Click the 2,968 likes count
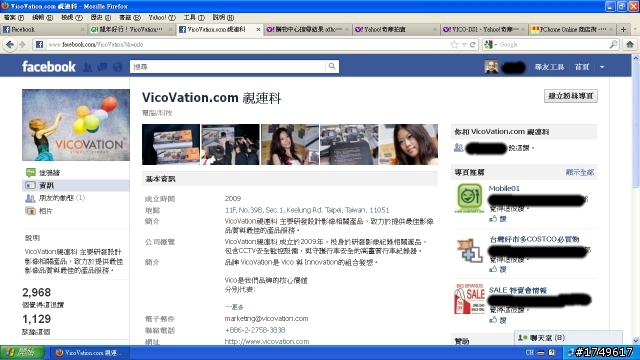Viewport: 640px width, 360px height. 37,292
